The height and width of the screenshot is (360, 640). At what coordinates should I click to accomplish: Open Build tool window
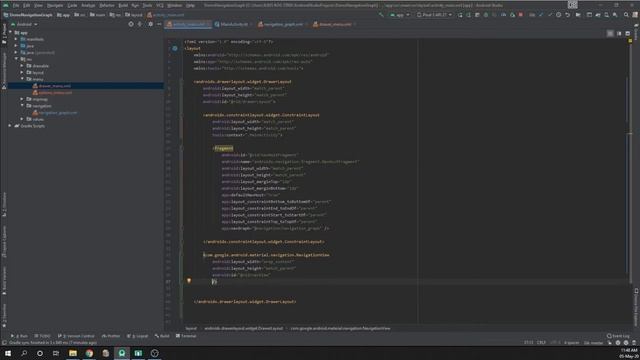pyautogui.click(x=162, y=336)
